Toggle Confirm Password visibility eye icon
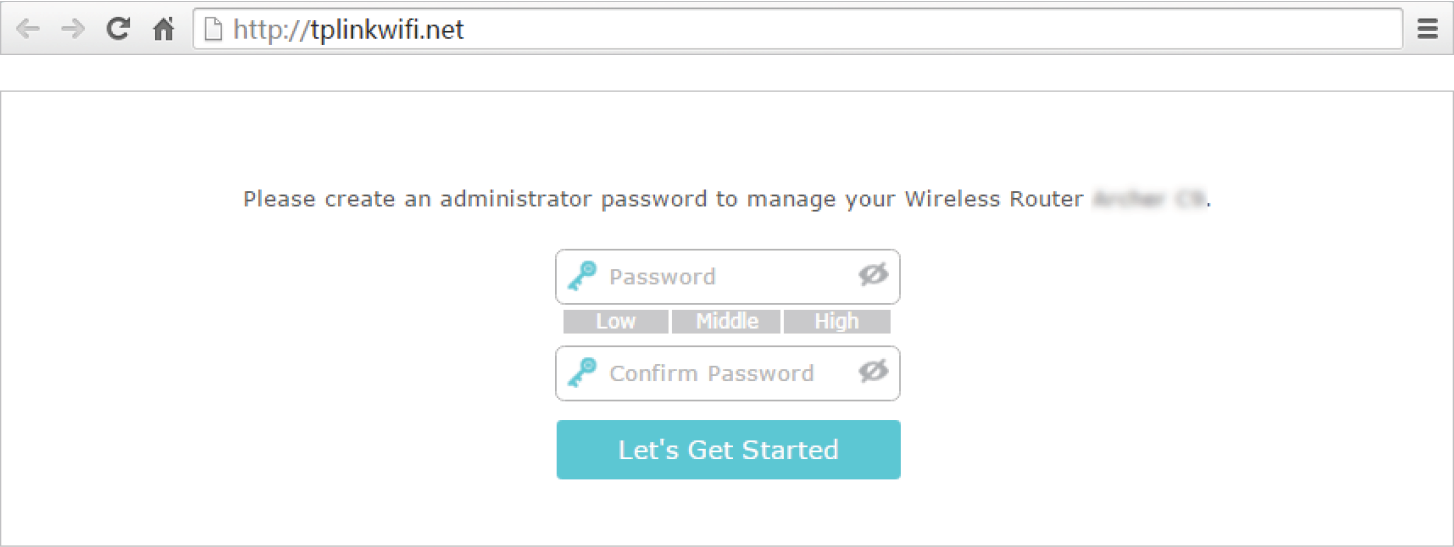This screenshot has height=547, width=1454. (873, 371)
